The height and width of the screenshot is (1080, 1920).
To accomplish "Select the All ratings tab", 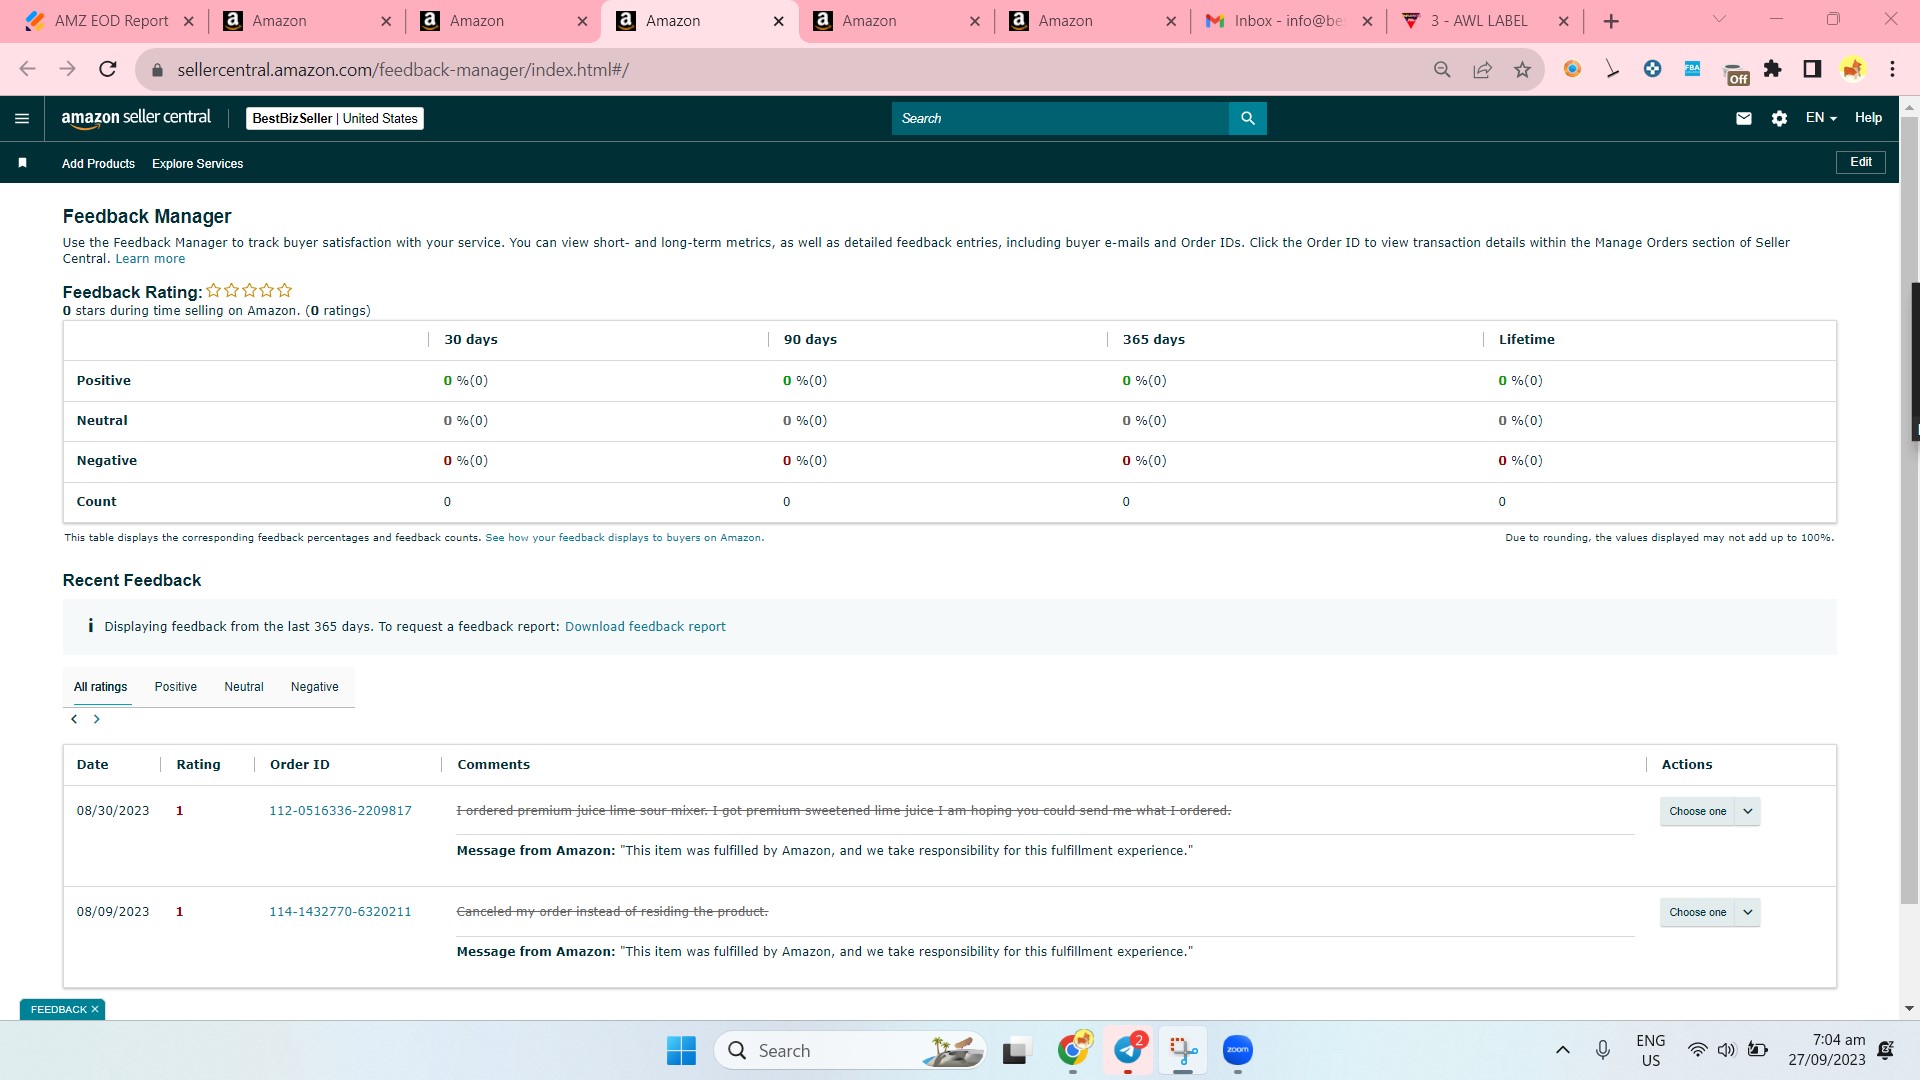I will click(101, 687).
